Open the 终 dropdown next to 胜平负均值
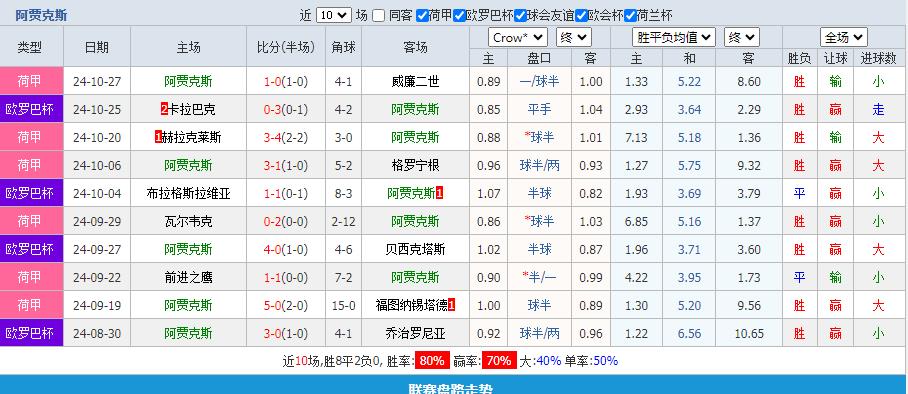This screenshot has height=394, width=908. (x=741, y=38)
